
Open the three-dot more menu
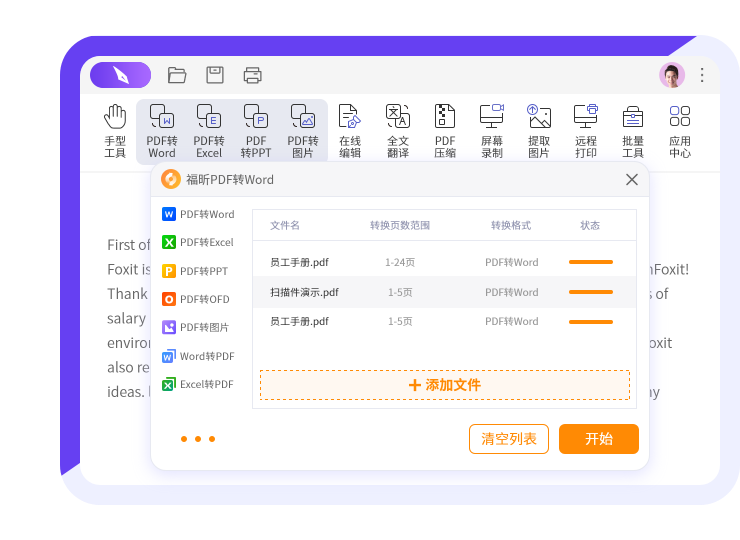tap(702, 75)
